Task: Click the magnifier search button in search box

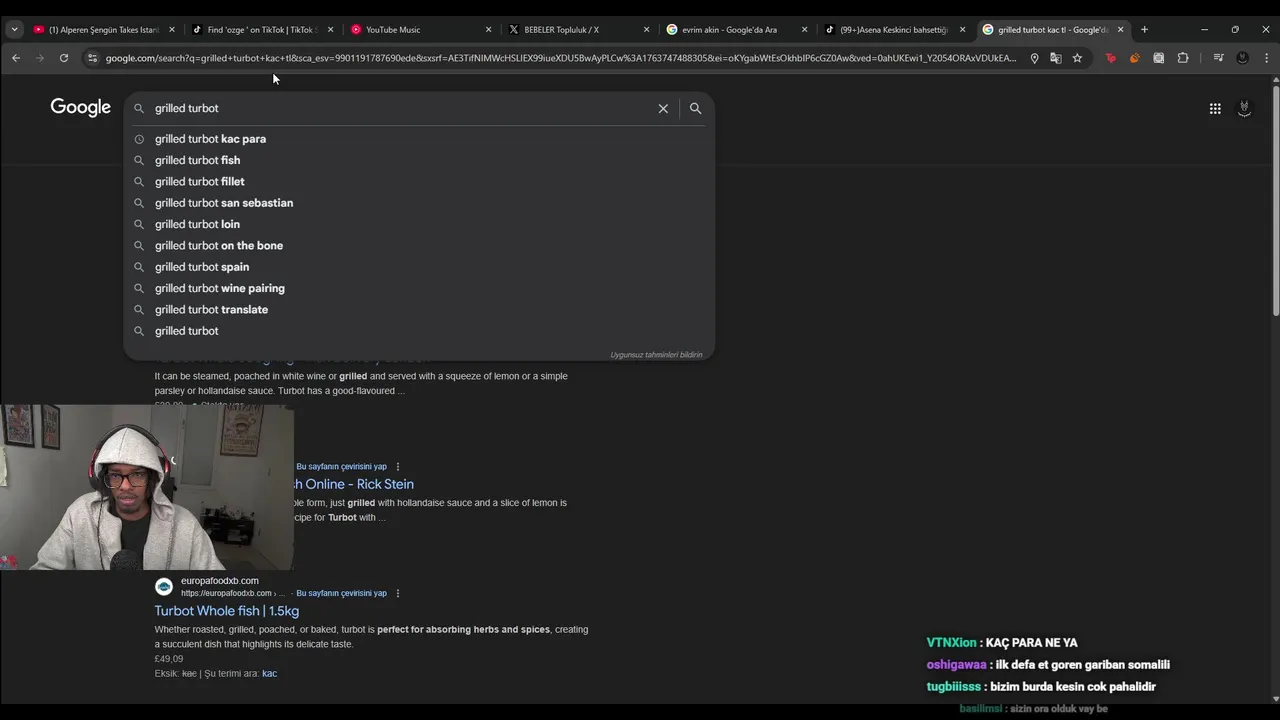Action: tap(695, 108)
